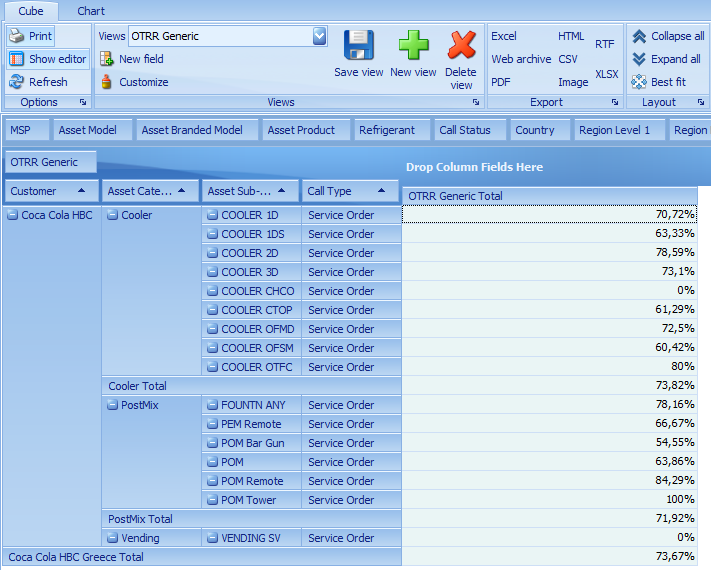This screenshot has width=711, height=570.
Task: Click the Refresh arrows icon
Action: point(17,82)
